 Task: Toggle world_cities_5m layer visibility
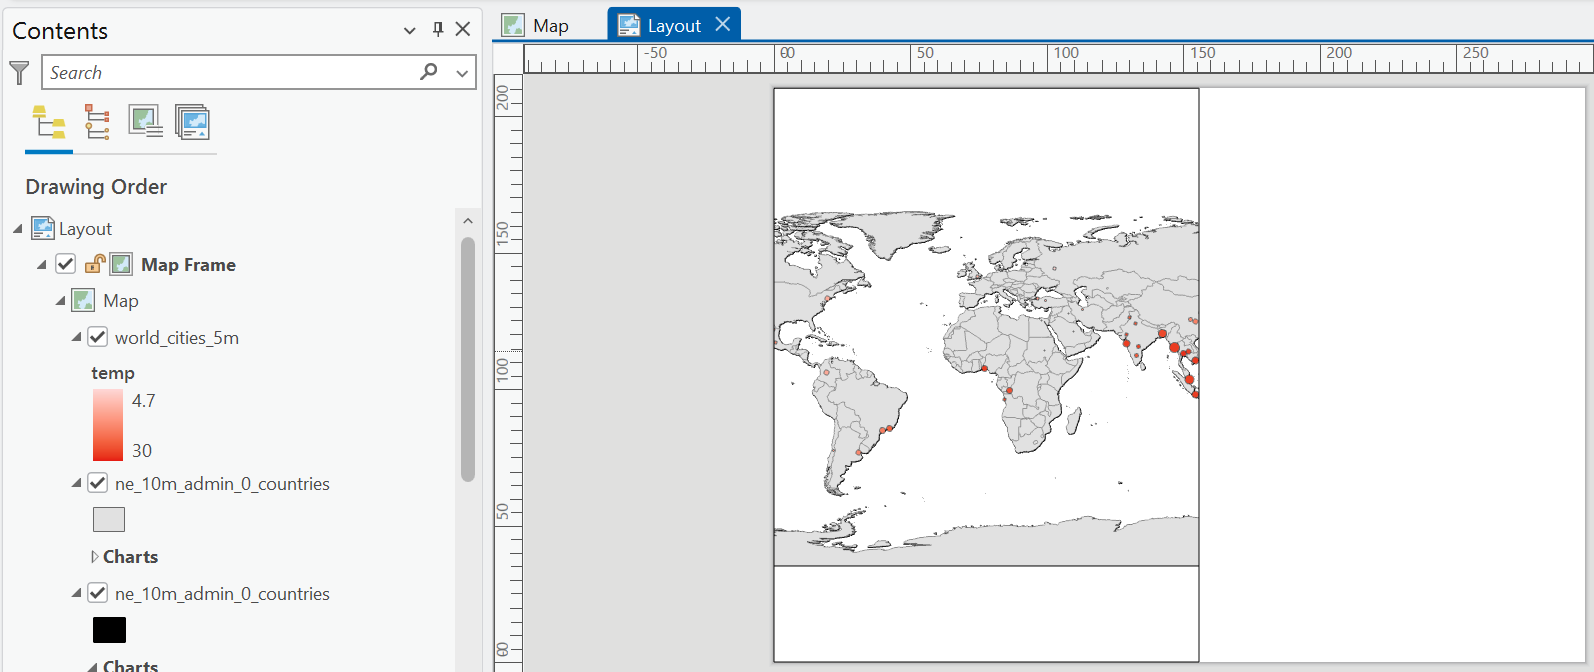98,337
